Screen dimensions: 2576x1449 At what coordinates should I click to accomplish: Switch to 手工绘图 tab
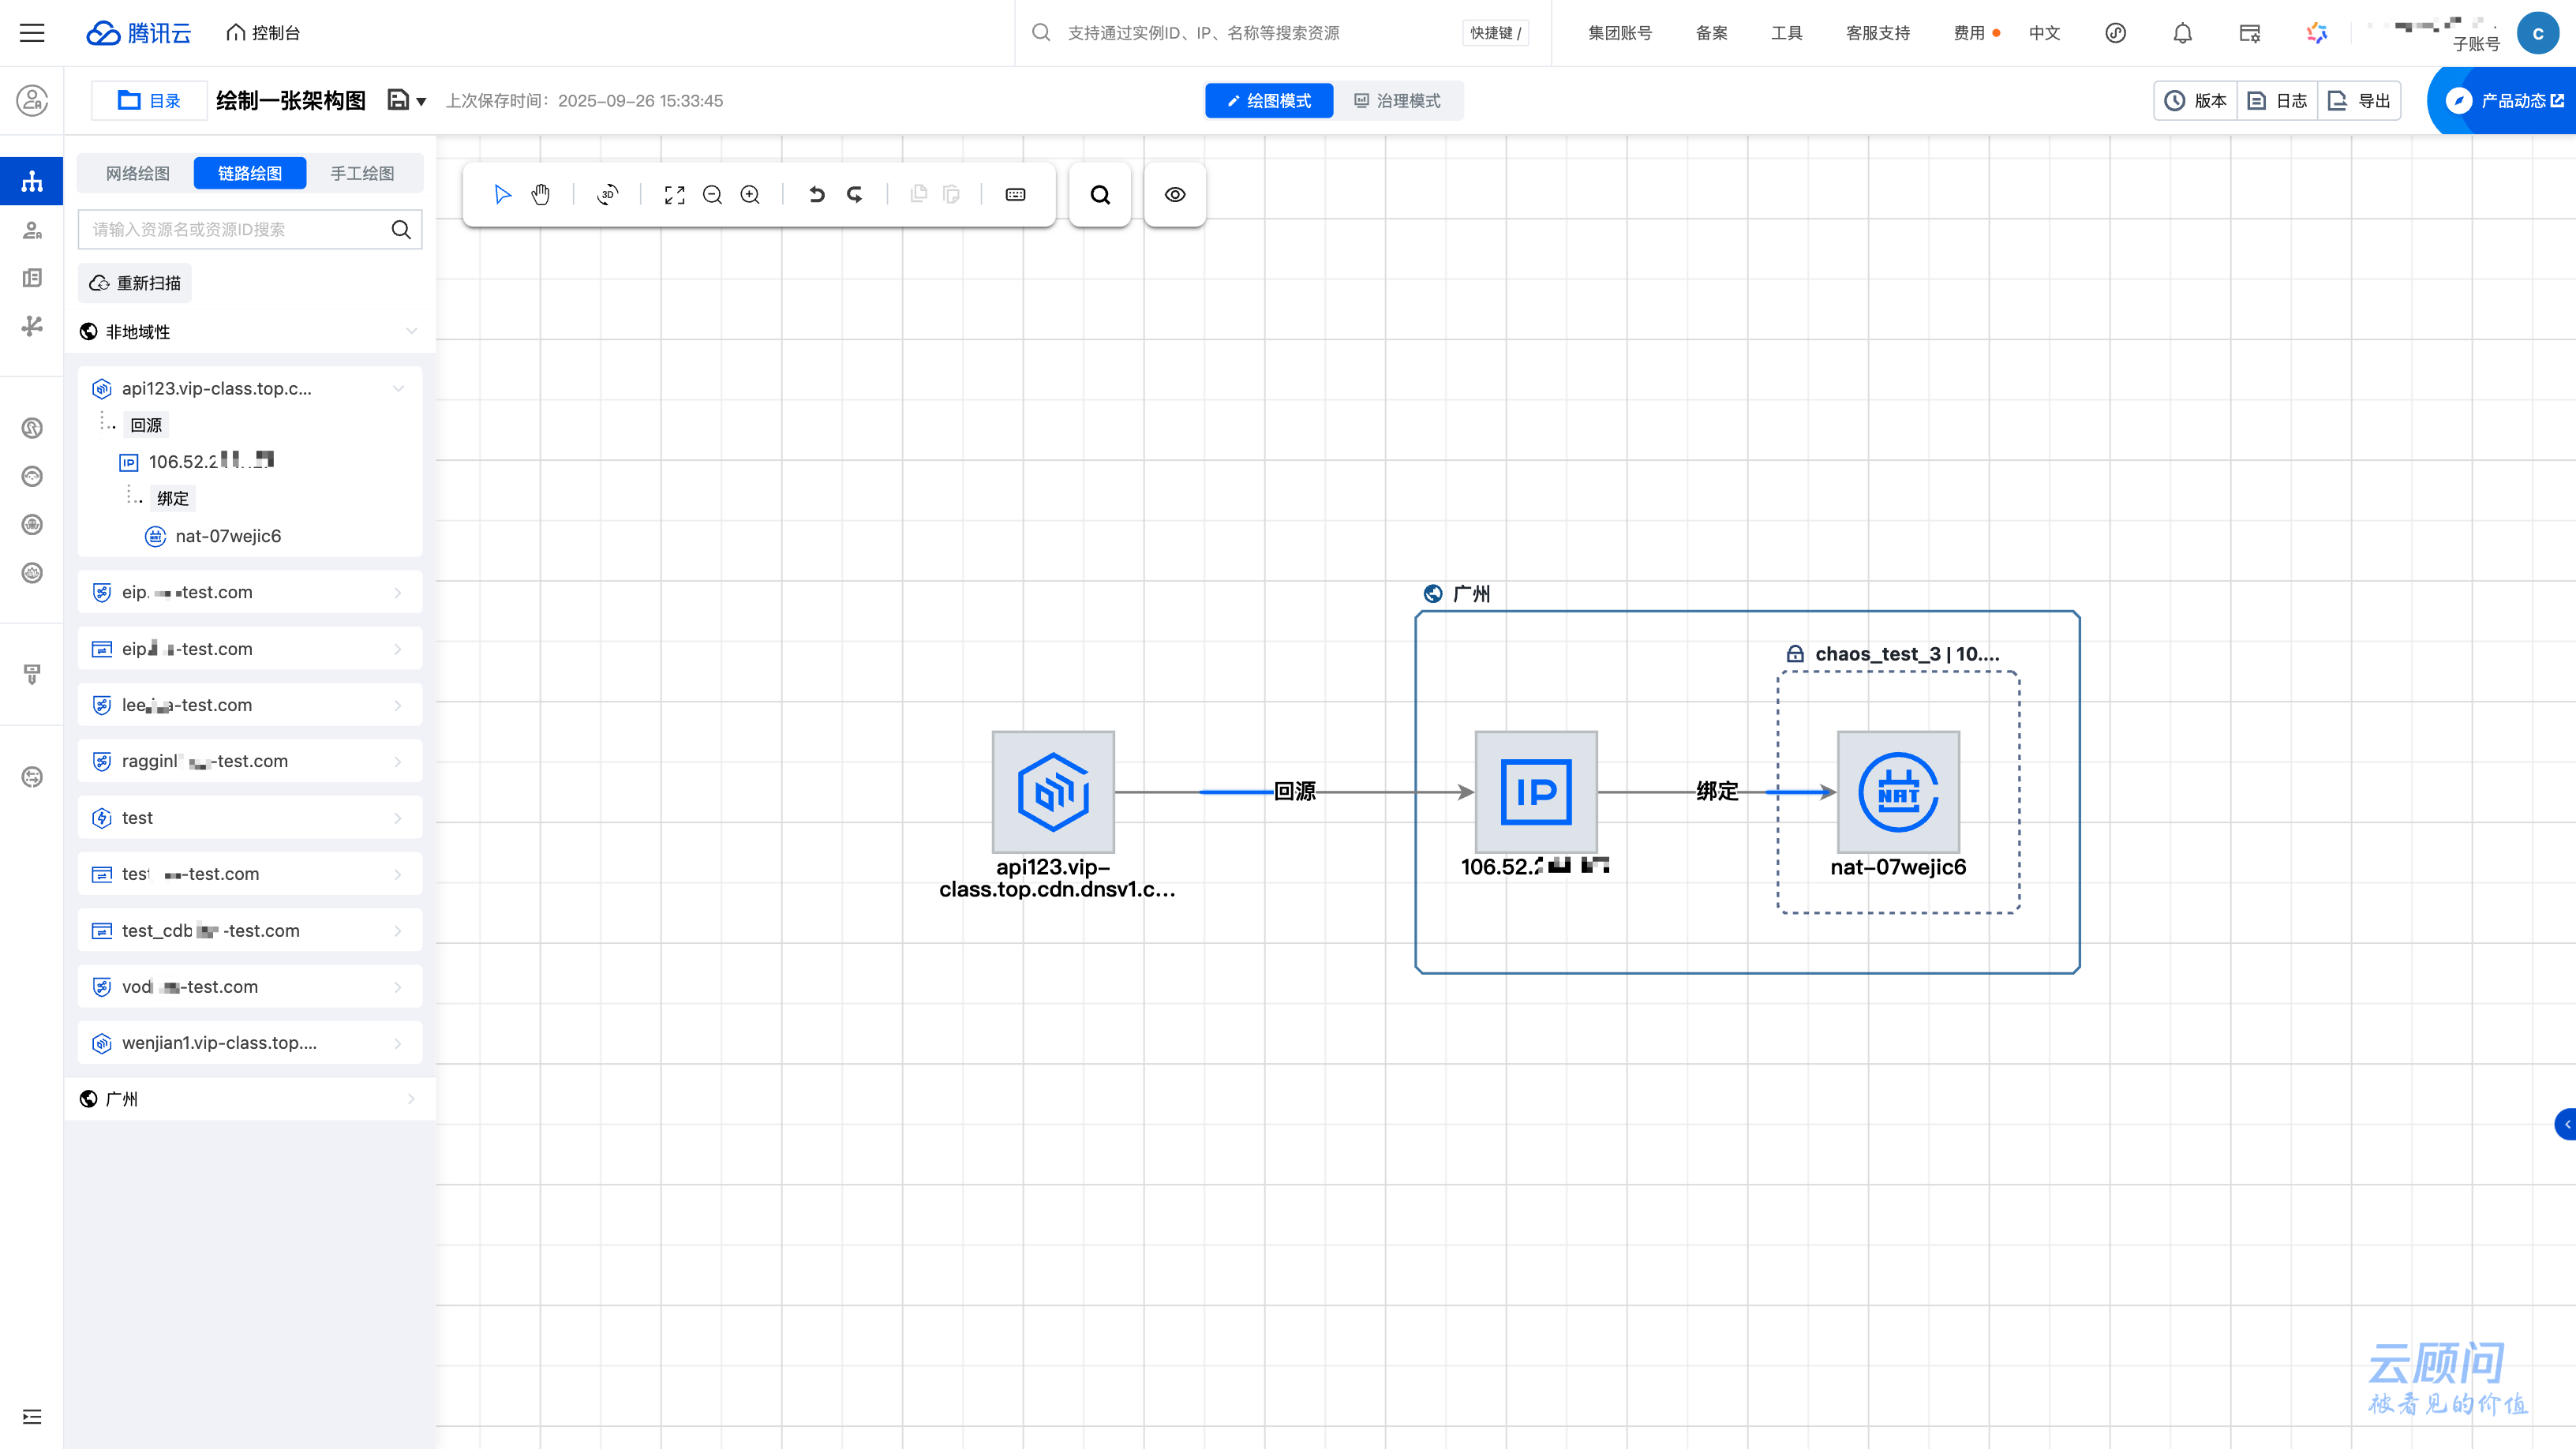tap(362, 173)
